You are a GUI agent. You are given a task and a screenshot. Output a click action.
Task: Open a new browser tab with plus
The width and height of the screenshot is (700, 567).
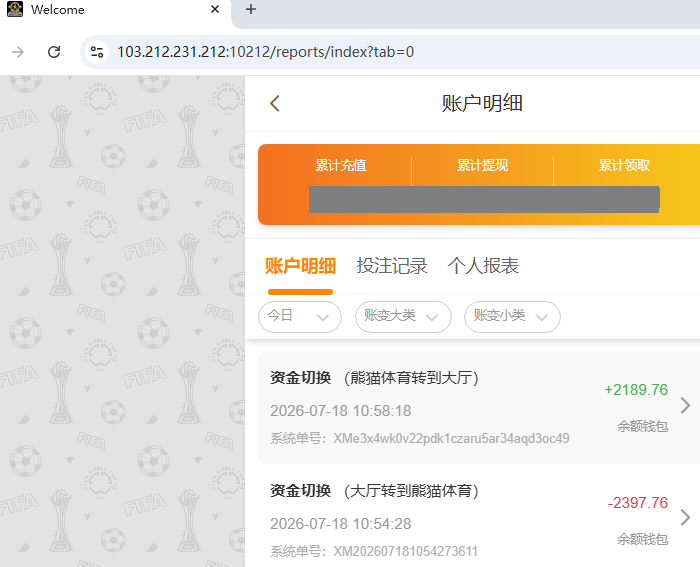click(251, 9)
